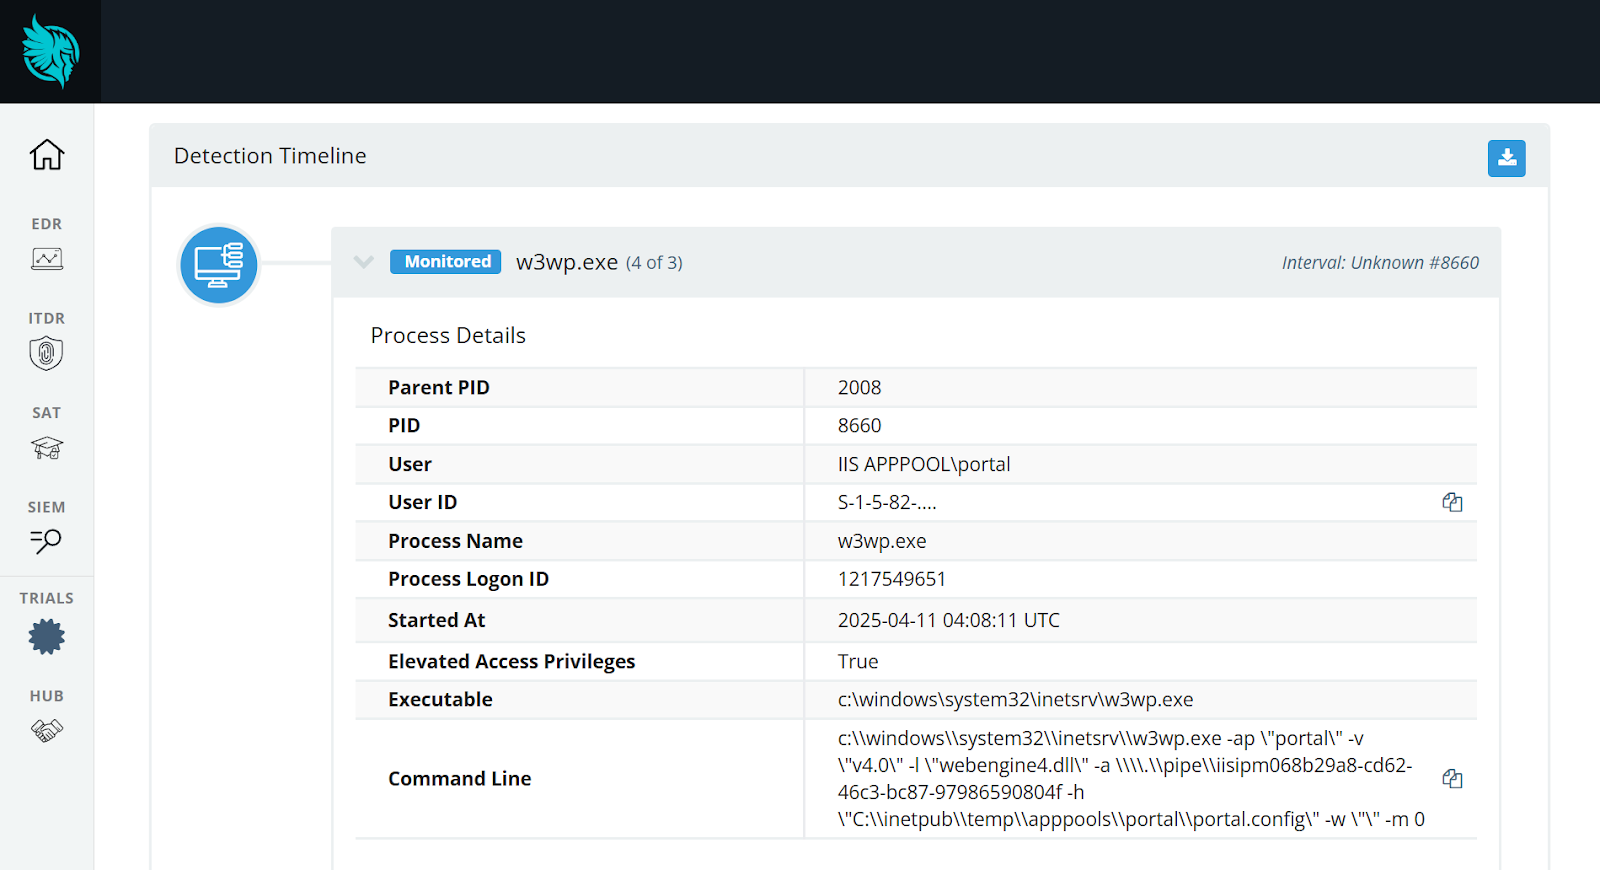
Task: Click the Executable path value
Action: (1015, 700)
